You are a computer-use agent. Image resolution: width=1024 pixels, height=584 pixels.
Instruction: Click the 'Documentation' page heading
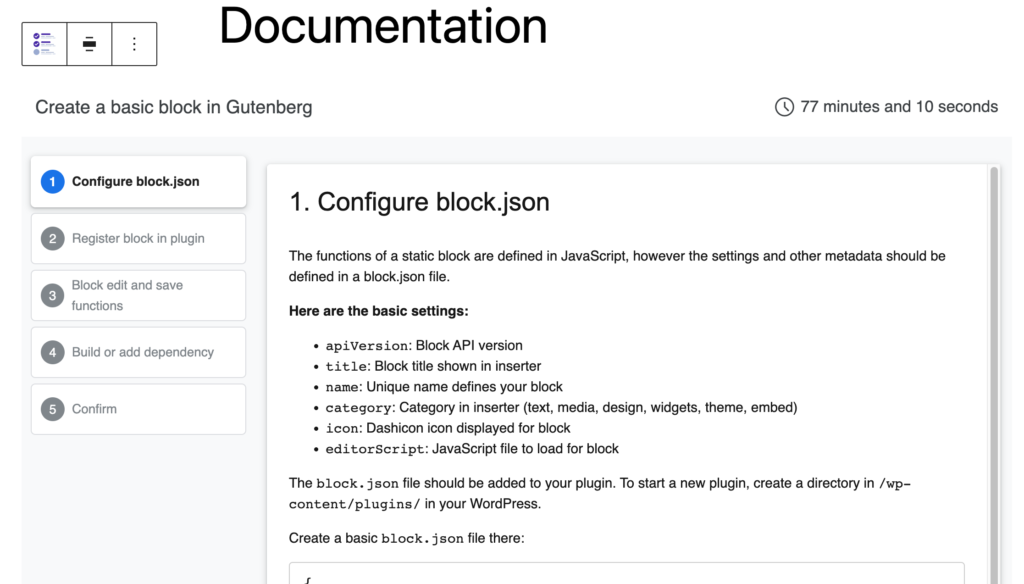(x=383, y=27)
